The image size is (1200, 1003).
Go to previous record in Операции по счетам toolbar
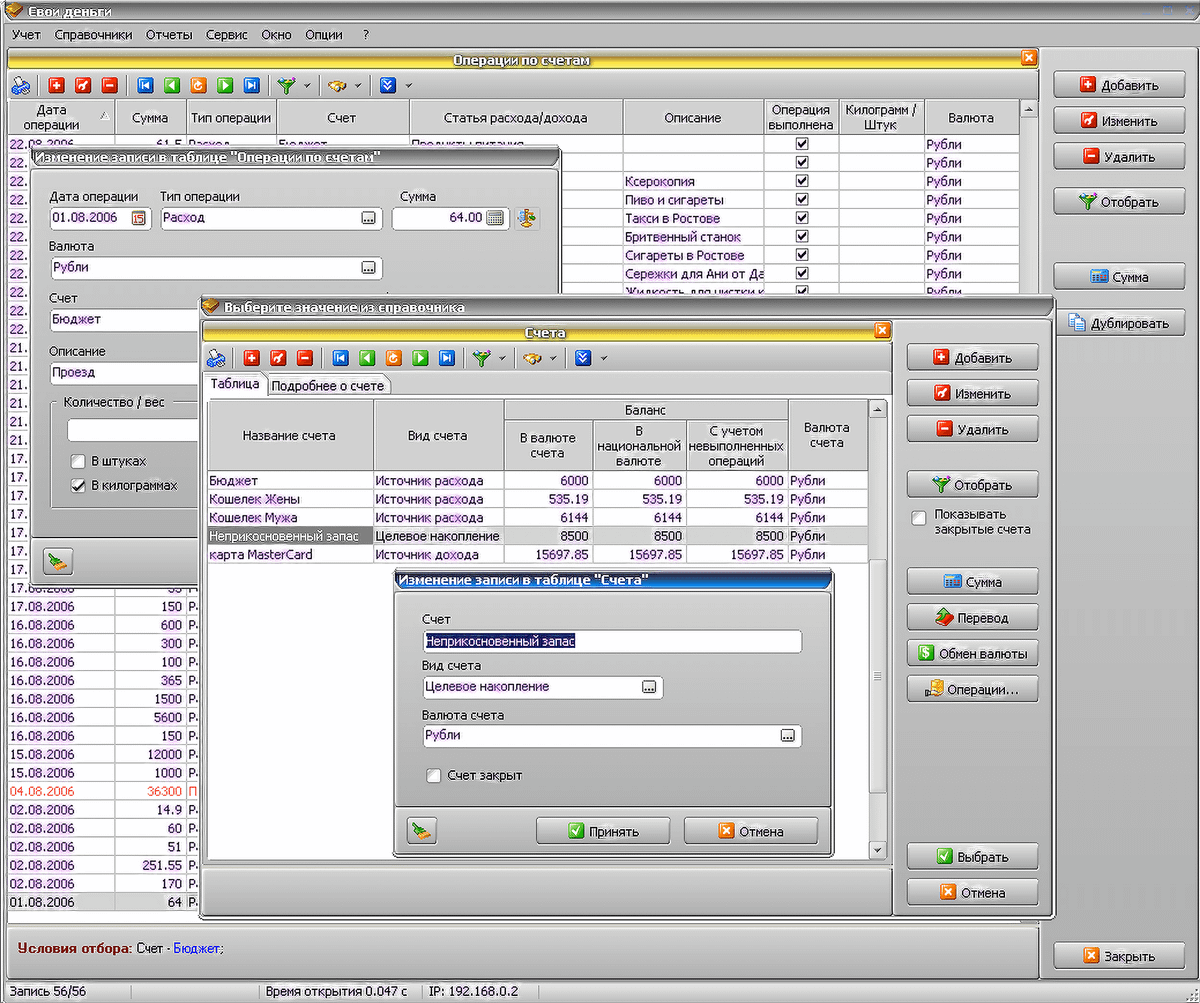[x=172, y=86]
